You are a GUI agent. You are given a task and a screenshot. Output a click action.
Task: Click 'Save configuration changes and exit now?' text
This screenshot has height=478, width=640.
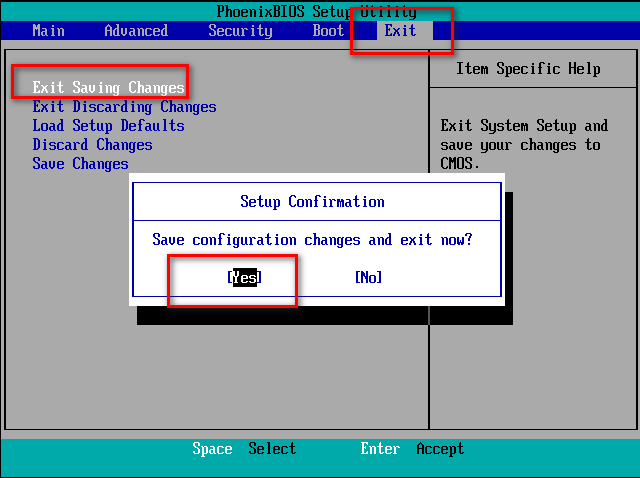[312, 240]
